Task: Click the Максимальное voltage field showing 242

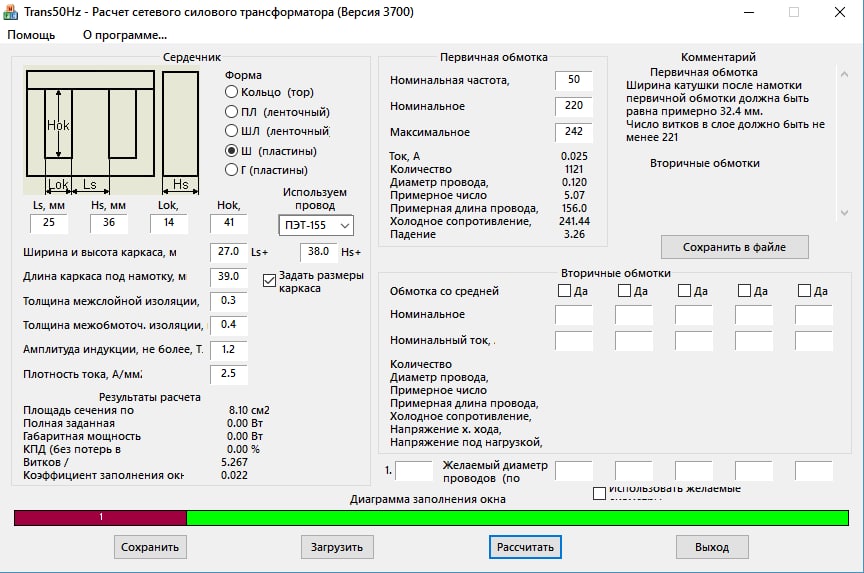Action: pos(574,132)
